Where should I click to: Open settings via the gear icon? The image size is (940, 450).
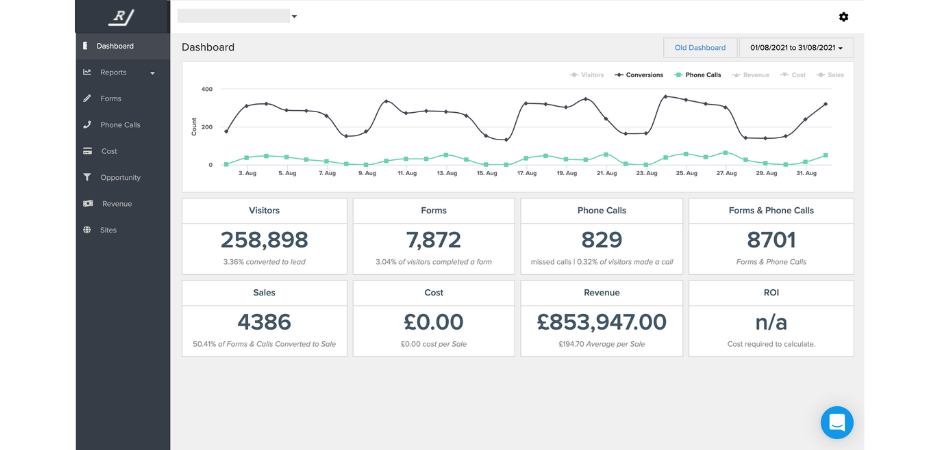(843, 17)
